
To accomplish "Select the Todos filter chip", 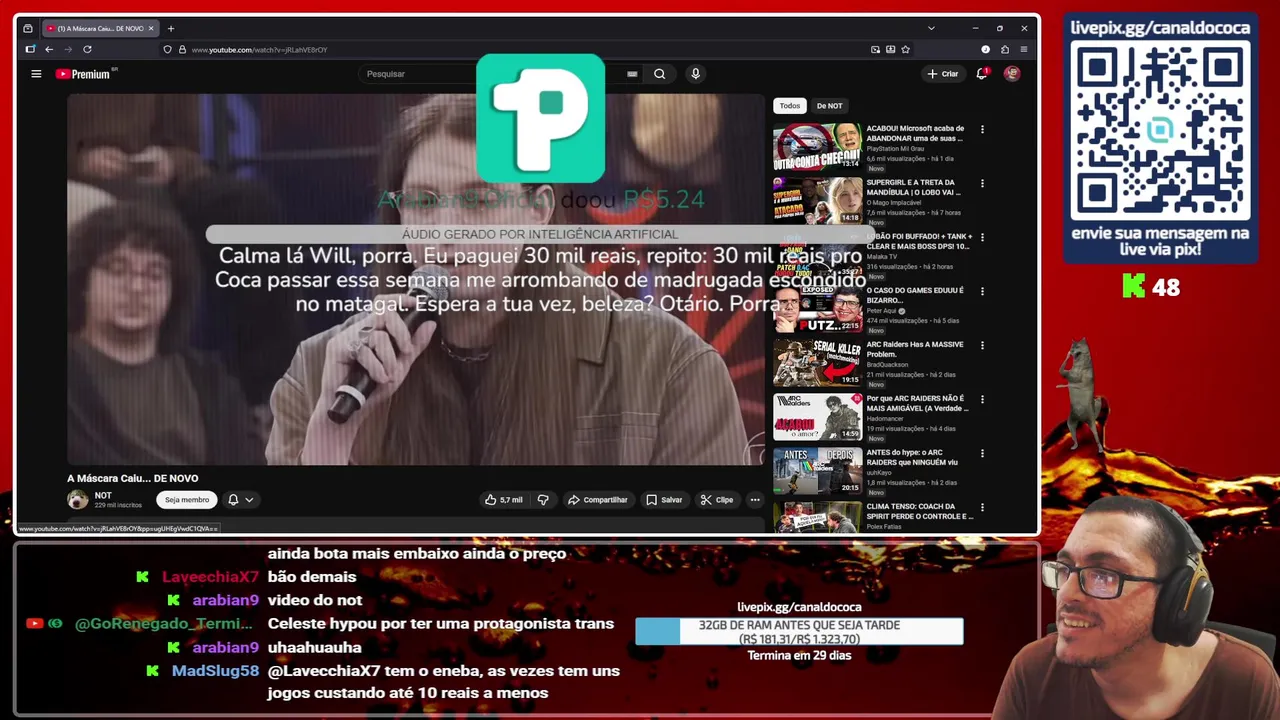I will pyautogui.click(x=790, y=106).
